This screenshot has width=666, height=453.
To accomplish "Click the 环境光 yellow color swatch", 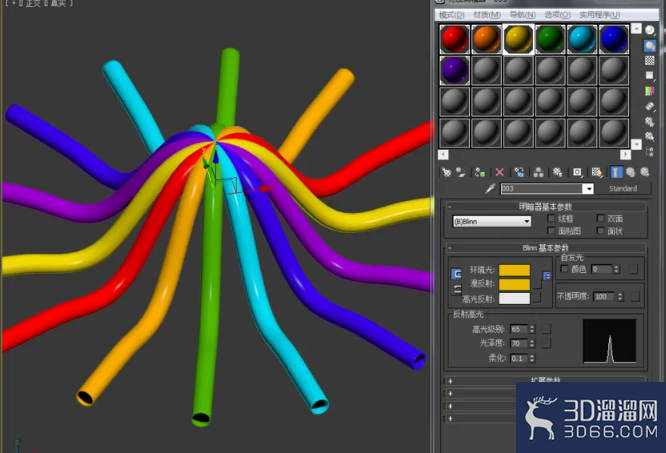I will [514, 270].
